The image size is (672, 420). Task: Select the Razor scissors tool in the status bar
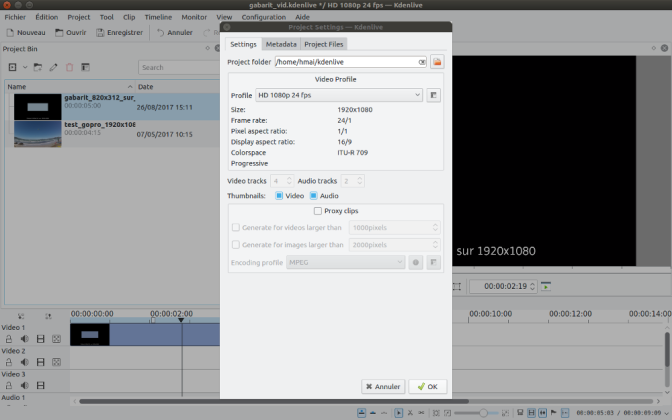coord(410,413)
